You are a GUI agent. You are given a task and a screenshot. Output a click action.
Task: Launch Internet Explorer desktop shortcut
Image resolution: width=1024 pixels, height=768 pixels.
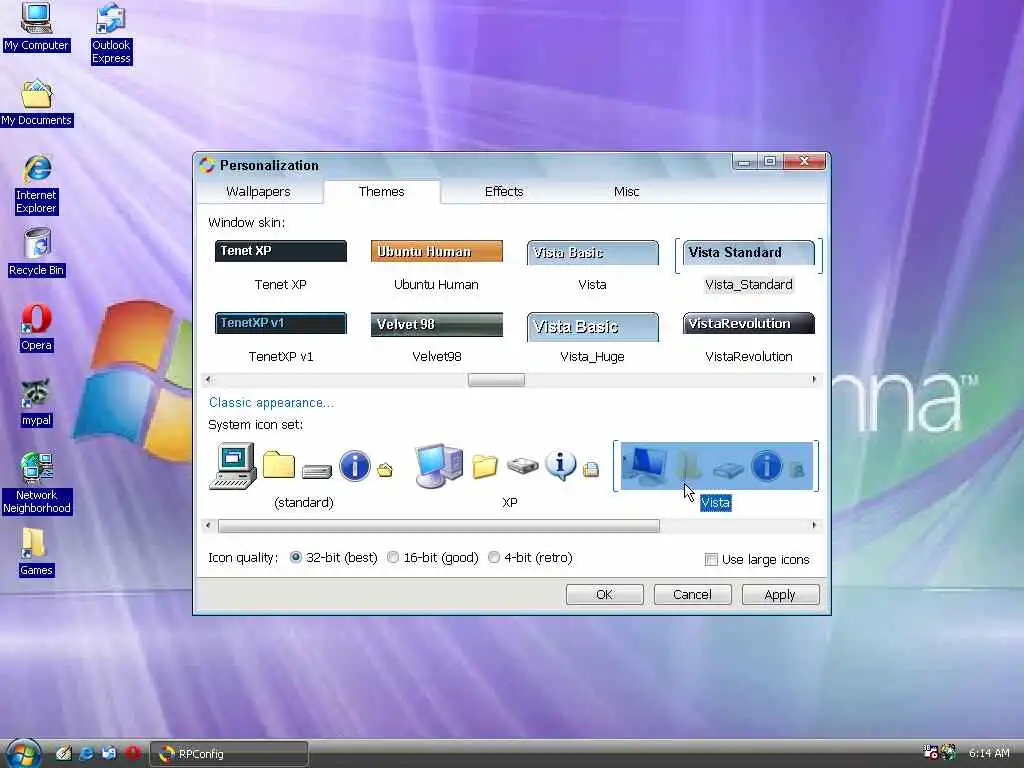tap(37, 184)
